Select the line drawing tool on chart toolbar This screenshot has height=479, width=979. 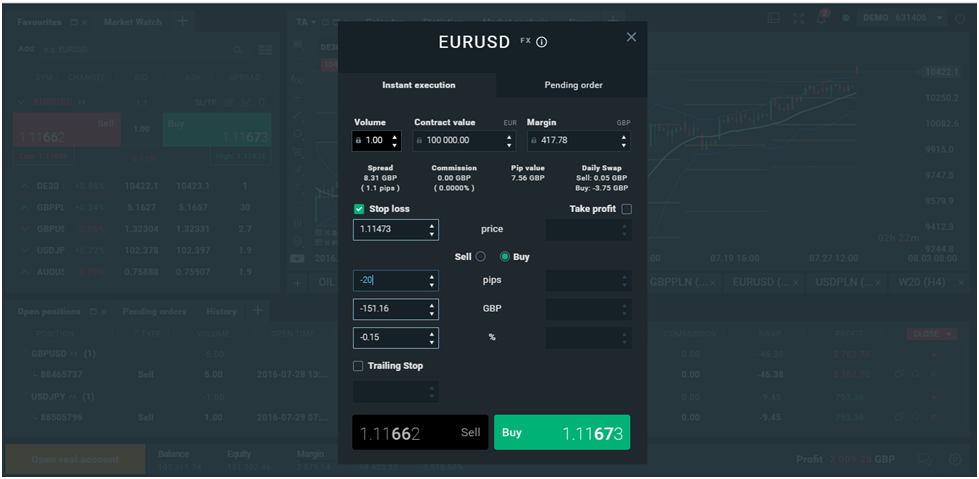tap(298, 116)
